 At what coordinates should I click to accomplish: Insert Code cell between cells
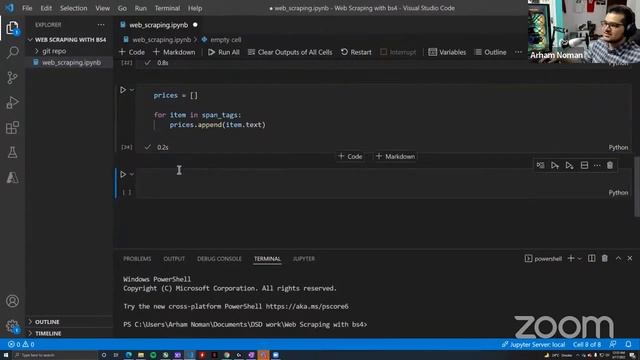click(x=350, y=157)
